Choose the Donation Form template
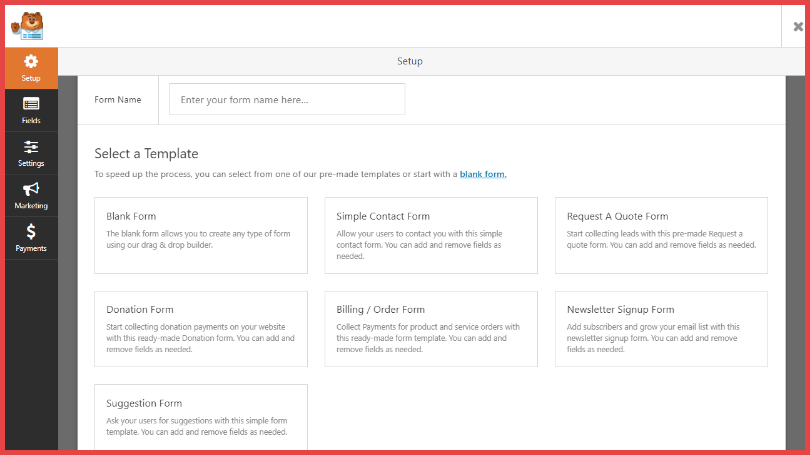810x455 pixels. (201, 329)
